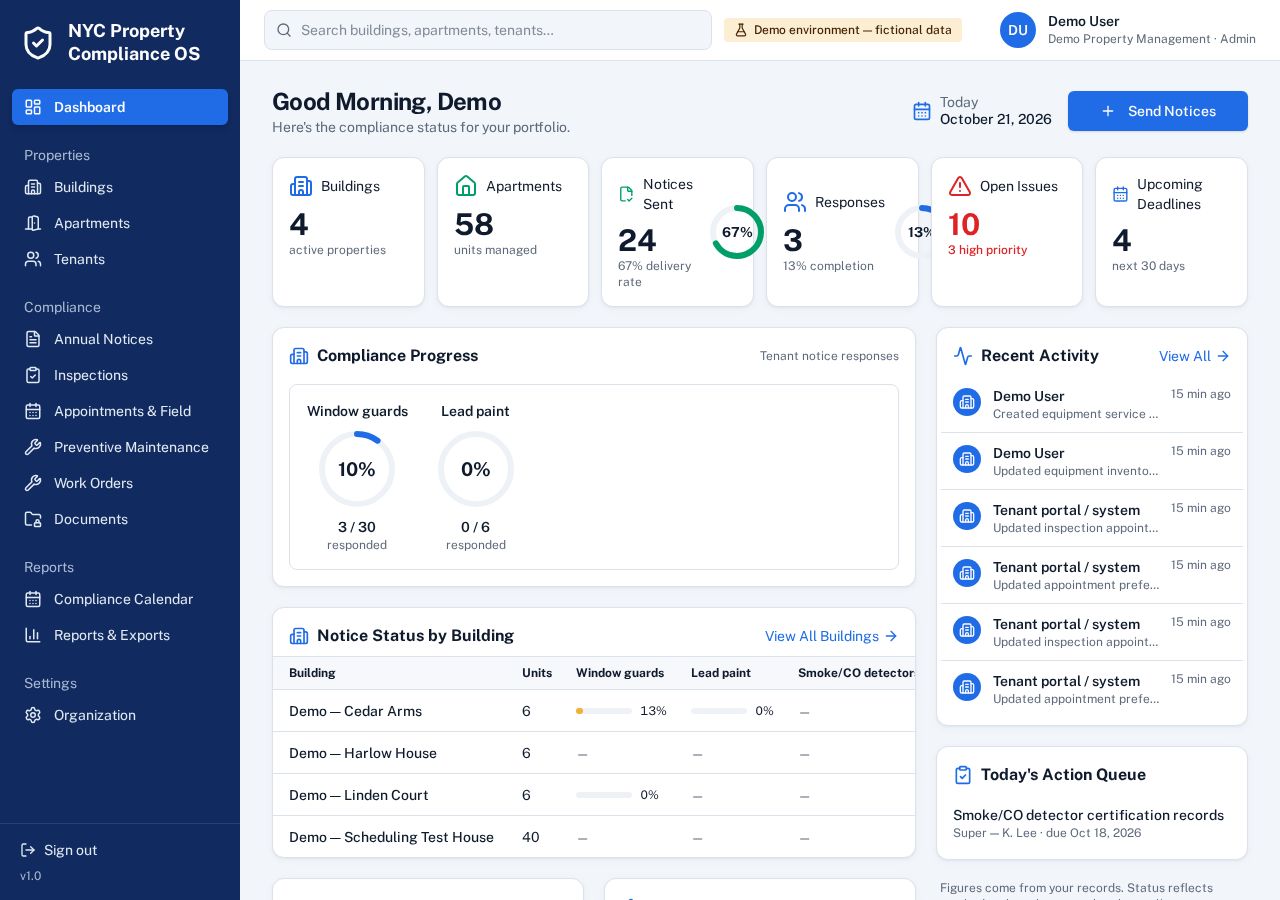This screenshot has width=1280, height=900.
Task: Click the Open Issues warning icon
Action: click(x=960, y=186)
